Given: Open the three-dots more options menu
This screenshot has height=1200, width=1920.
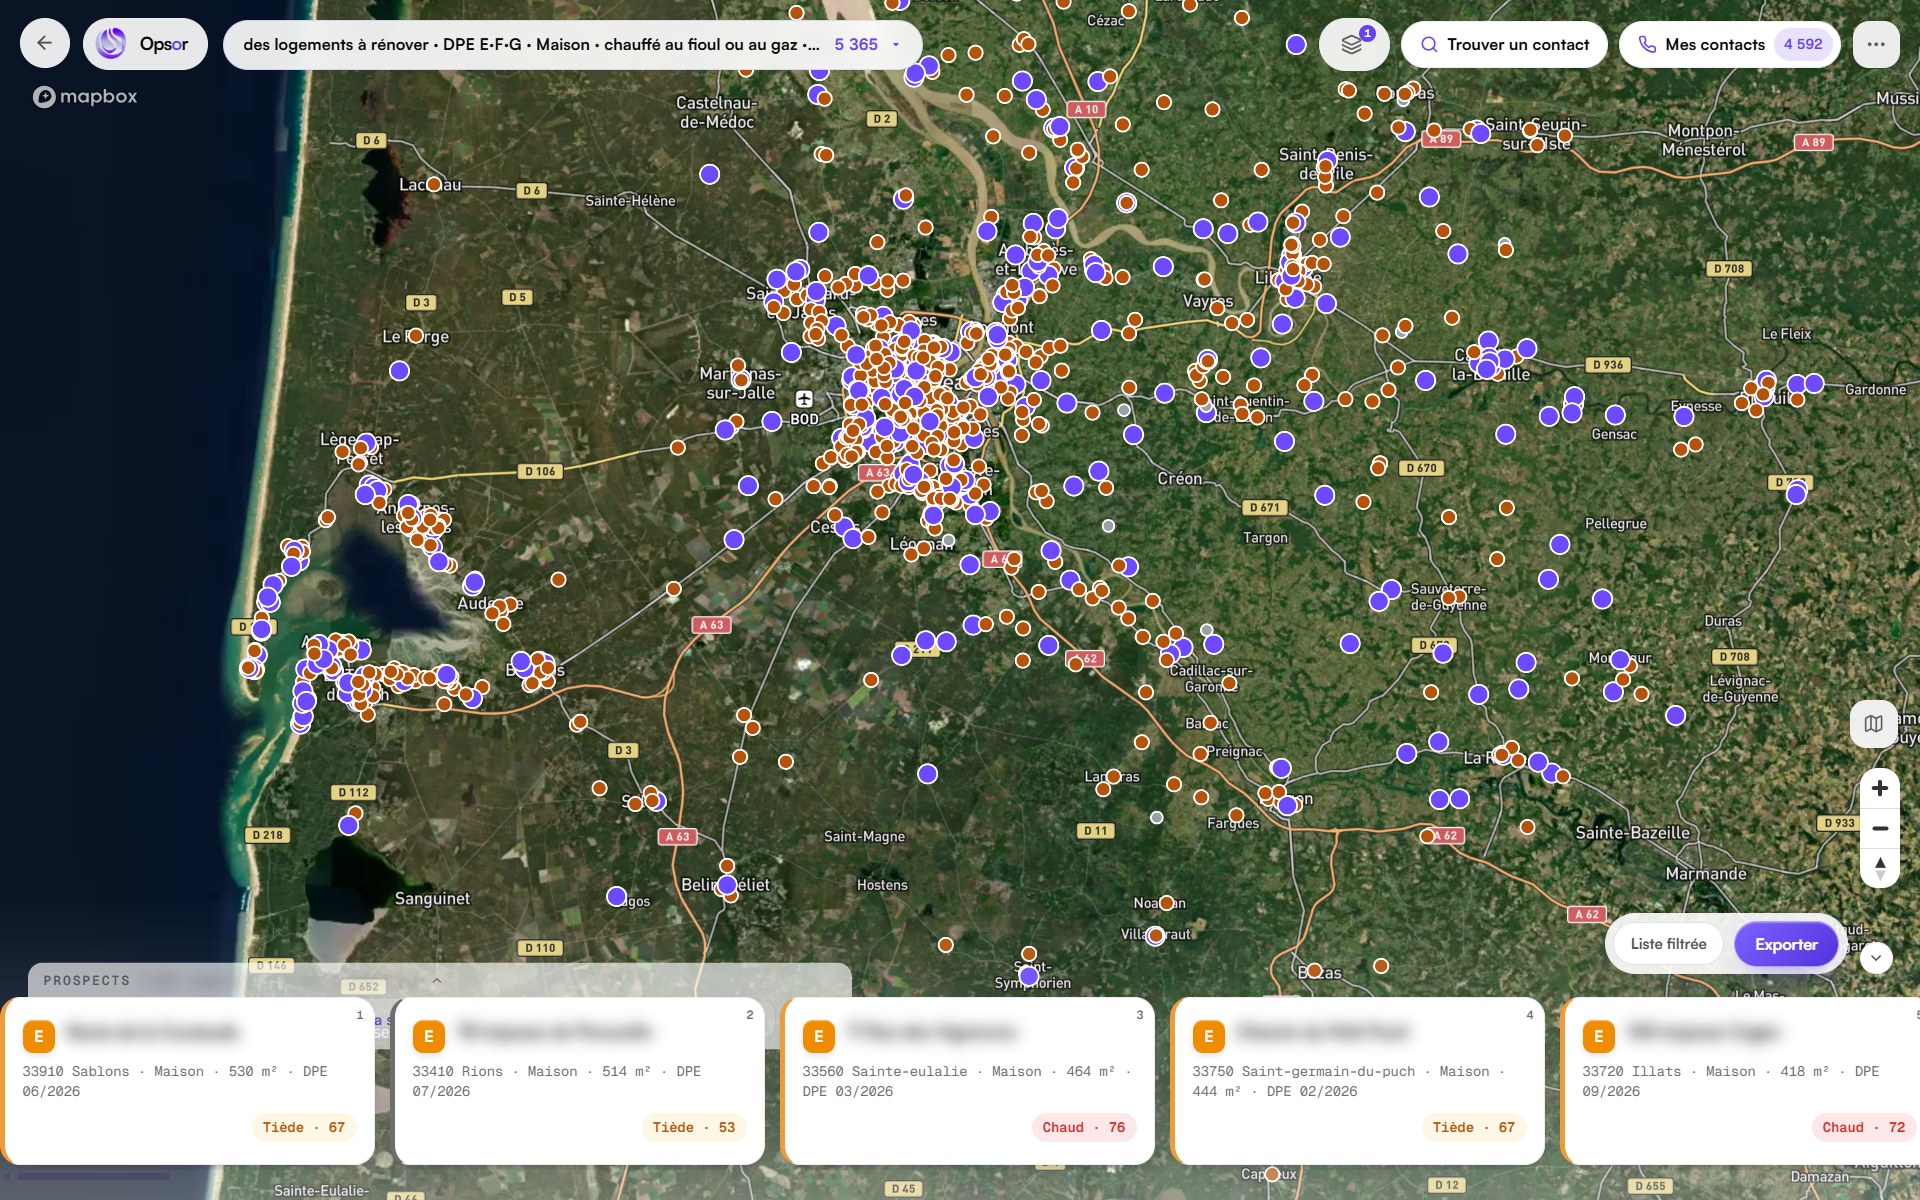Looking at the screenshot, I should [1876, 44].
